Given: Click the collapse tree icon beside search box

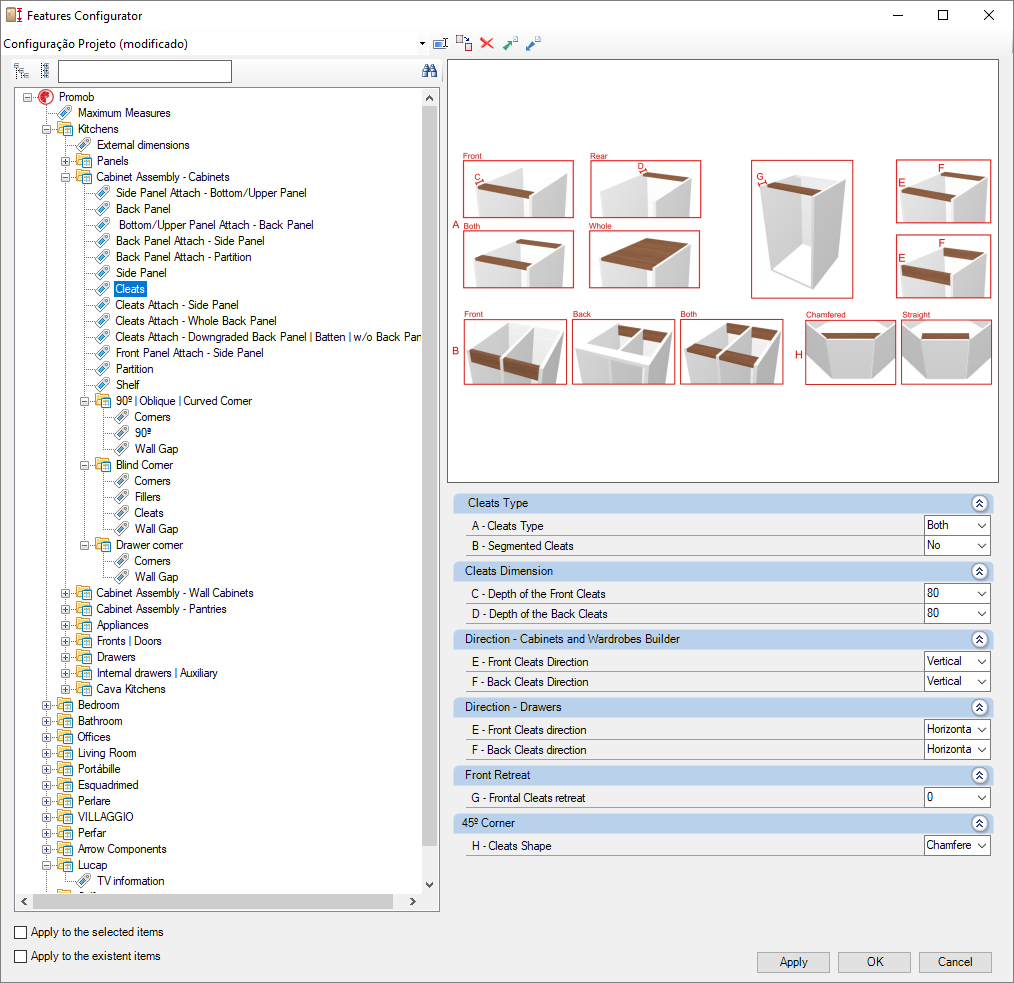Looking at the screenshot, I should pyautogui.click(x=44, y=71).
